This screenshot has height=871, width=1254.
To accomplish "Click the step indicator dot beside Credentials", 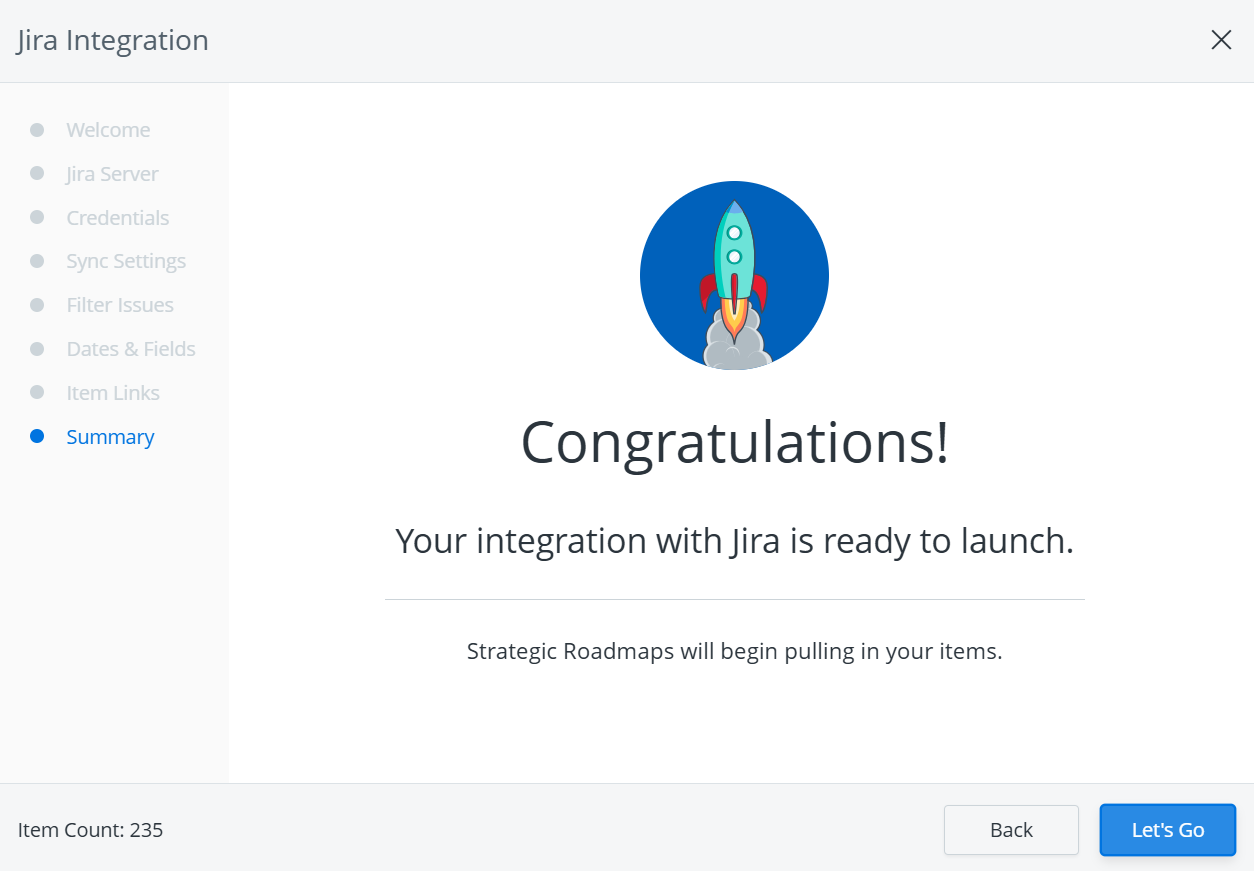I will [38, 217].
